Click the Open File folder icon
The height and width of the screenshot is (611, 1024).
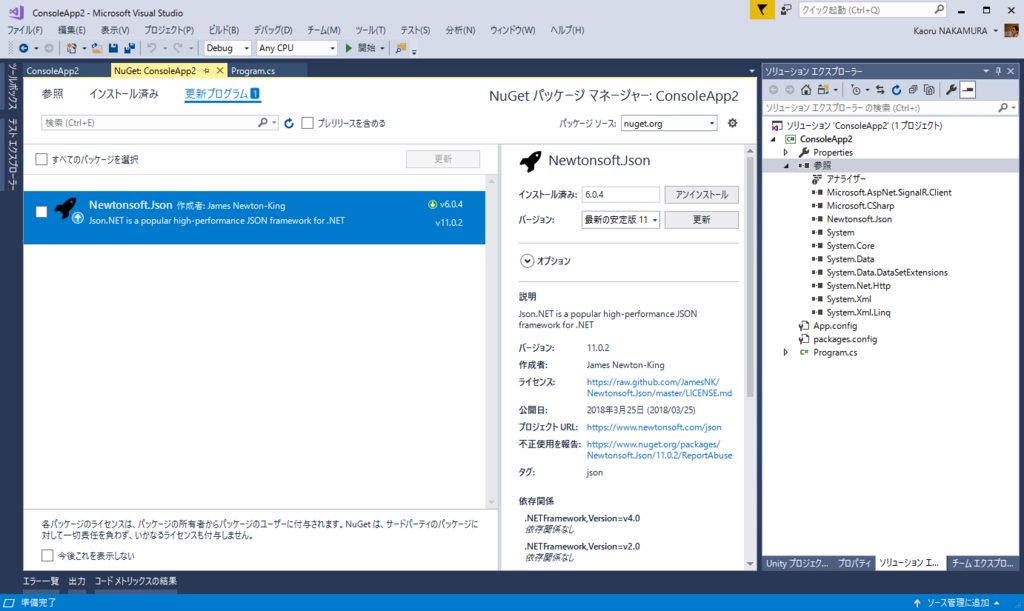click(97, 48)
